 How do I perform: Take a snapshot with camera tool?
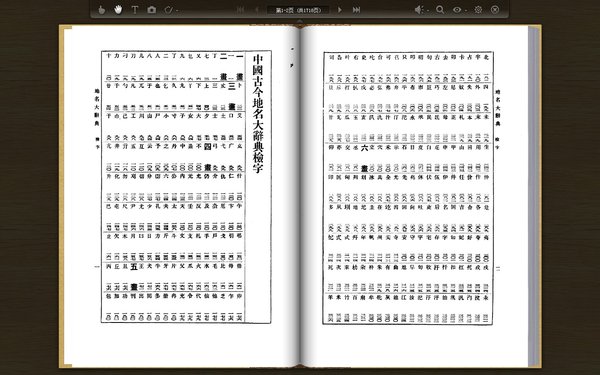pos(152,10)
